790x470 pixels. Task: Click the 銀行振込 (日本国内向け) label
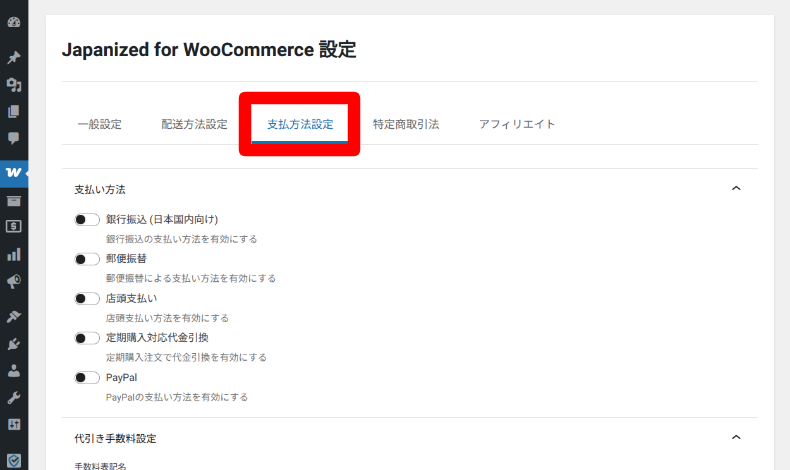tap(162, 220)
